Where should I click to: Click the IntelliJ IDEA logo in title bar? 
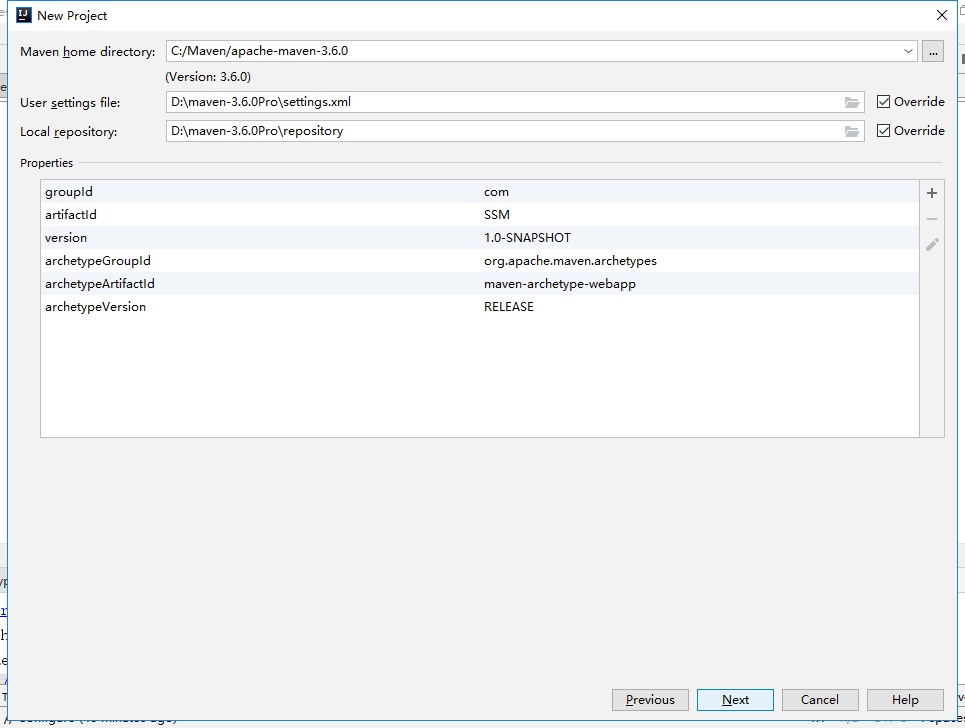pos(23,15)
